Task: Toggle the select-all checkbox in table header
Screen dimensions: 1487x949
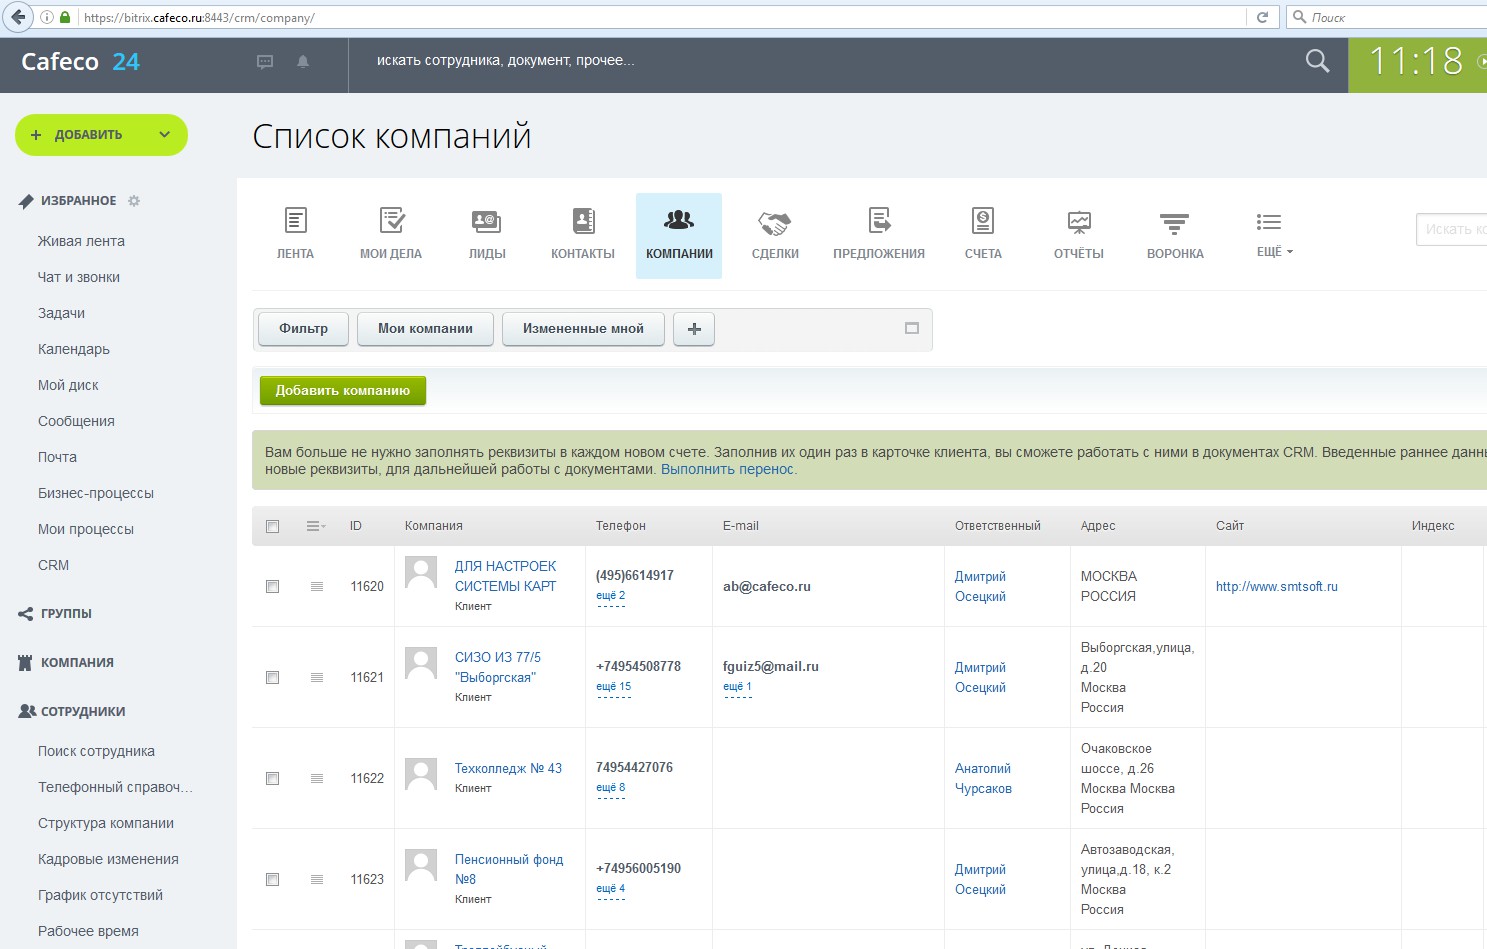Action: [272, 526]
